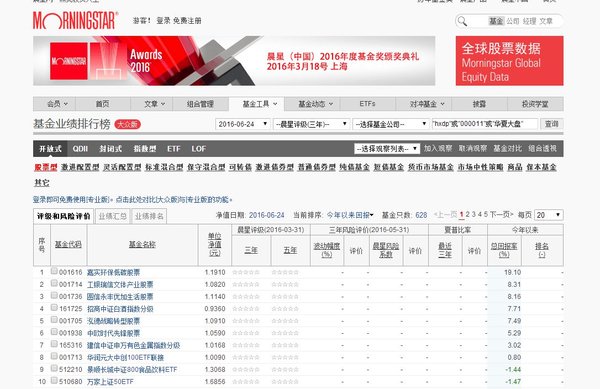Open the 2016-06-24 date dropdown
The width and height of the screenshot is (600, 389).
click(x=243, y=124)
